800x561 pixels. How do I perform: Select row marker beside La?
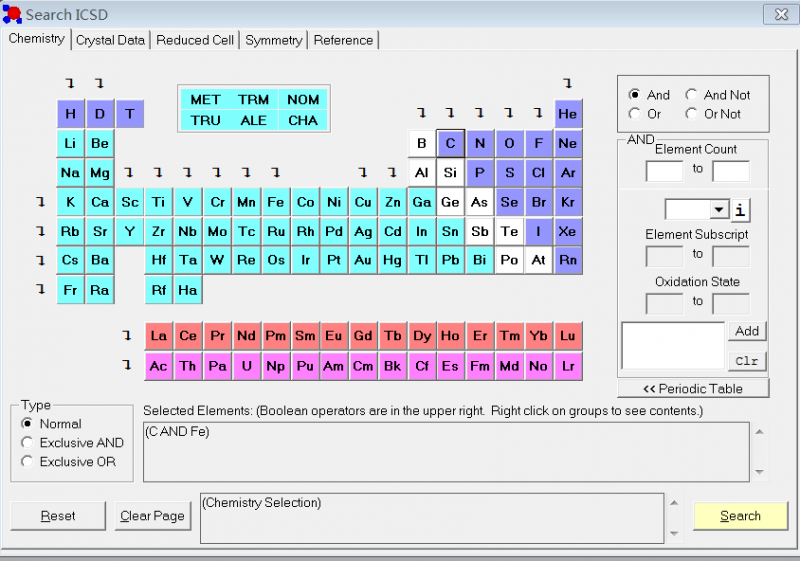click(x=127, y=336)
